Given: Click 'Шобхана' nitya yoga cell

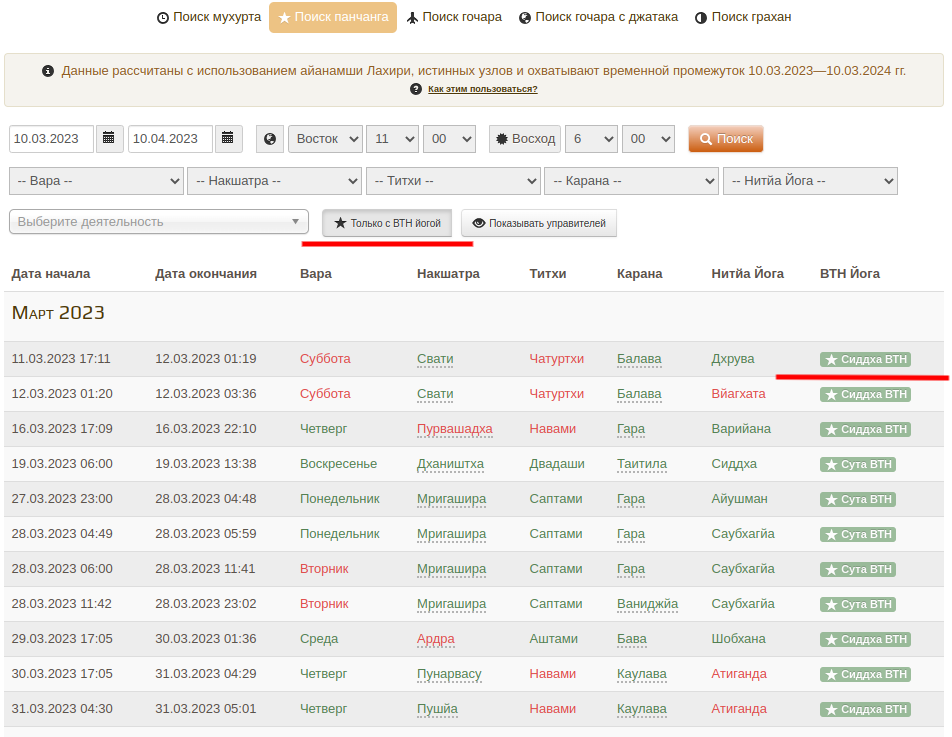Looking at the screenshot, I should [x=738, y=639].
